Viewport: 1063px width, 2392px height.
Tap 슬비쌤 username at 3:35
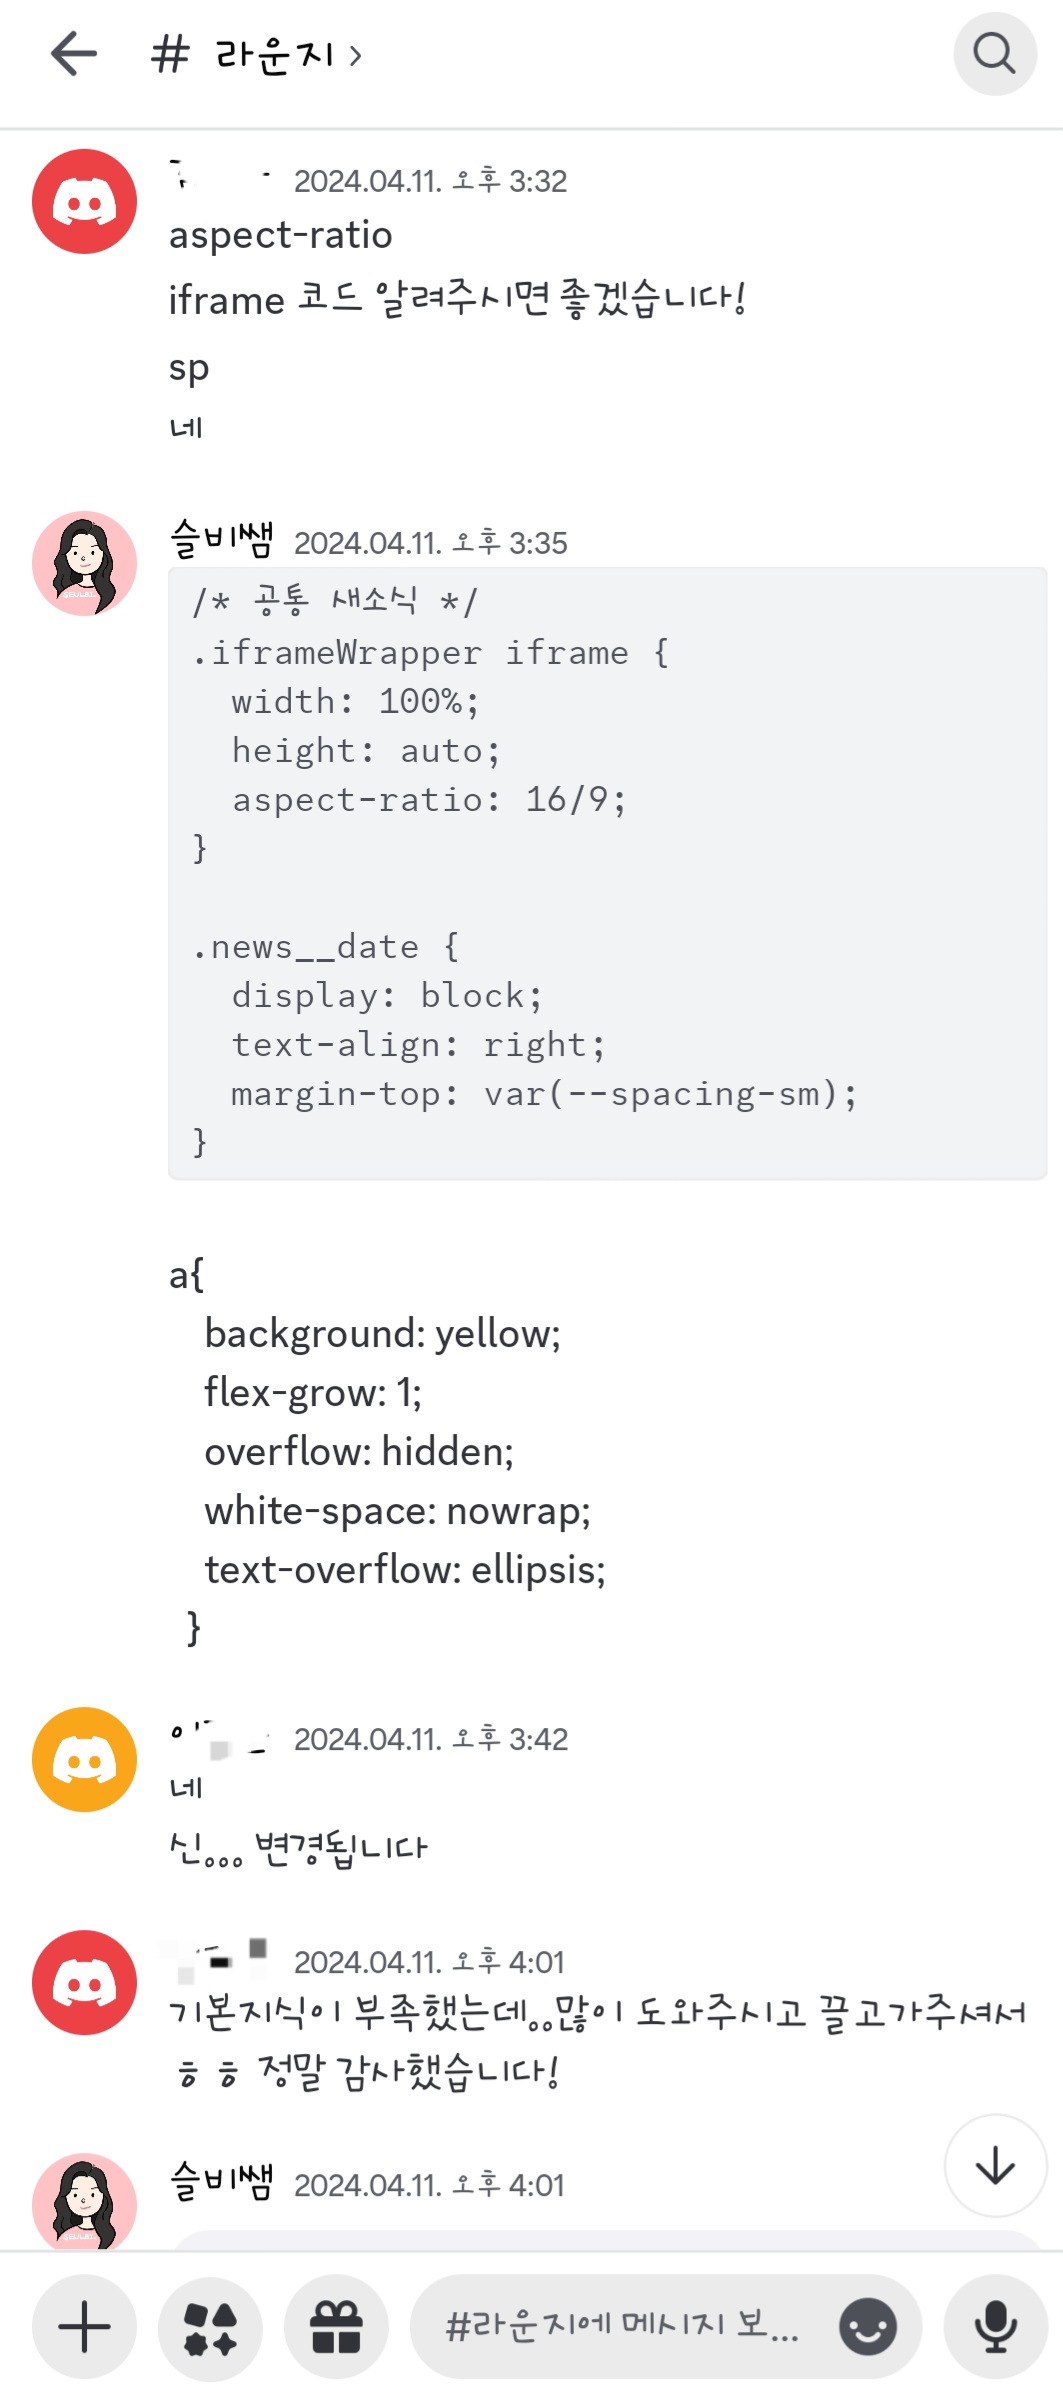(x=222, y=540)
